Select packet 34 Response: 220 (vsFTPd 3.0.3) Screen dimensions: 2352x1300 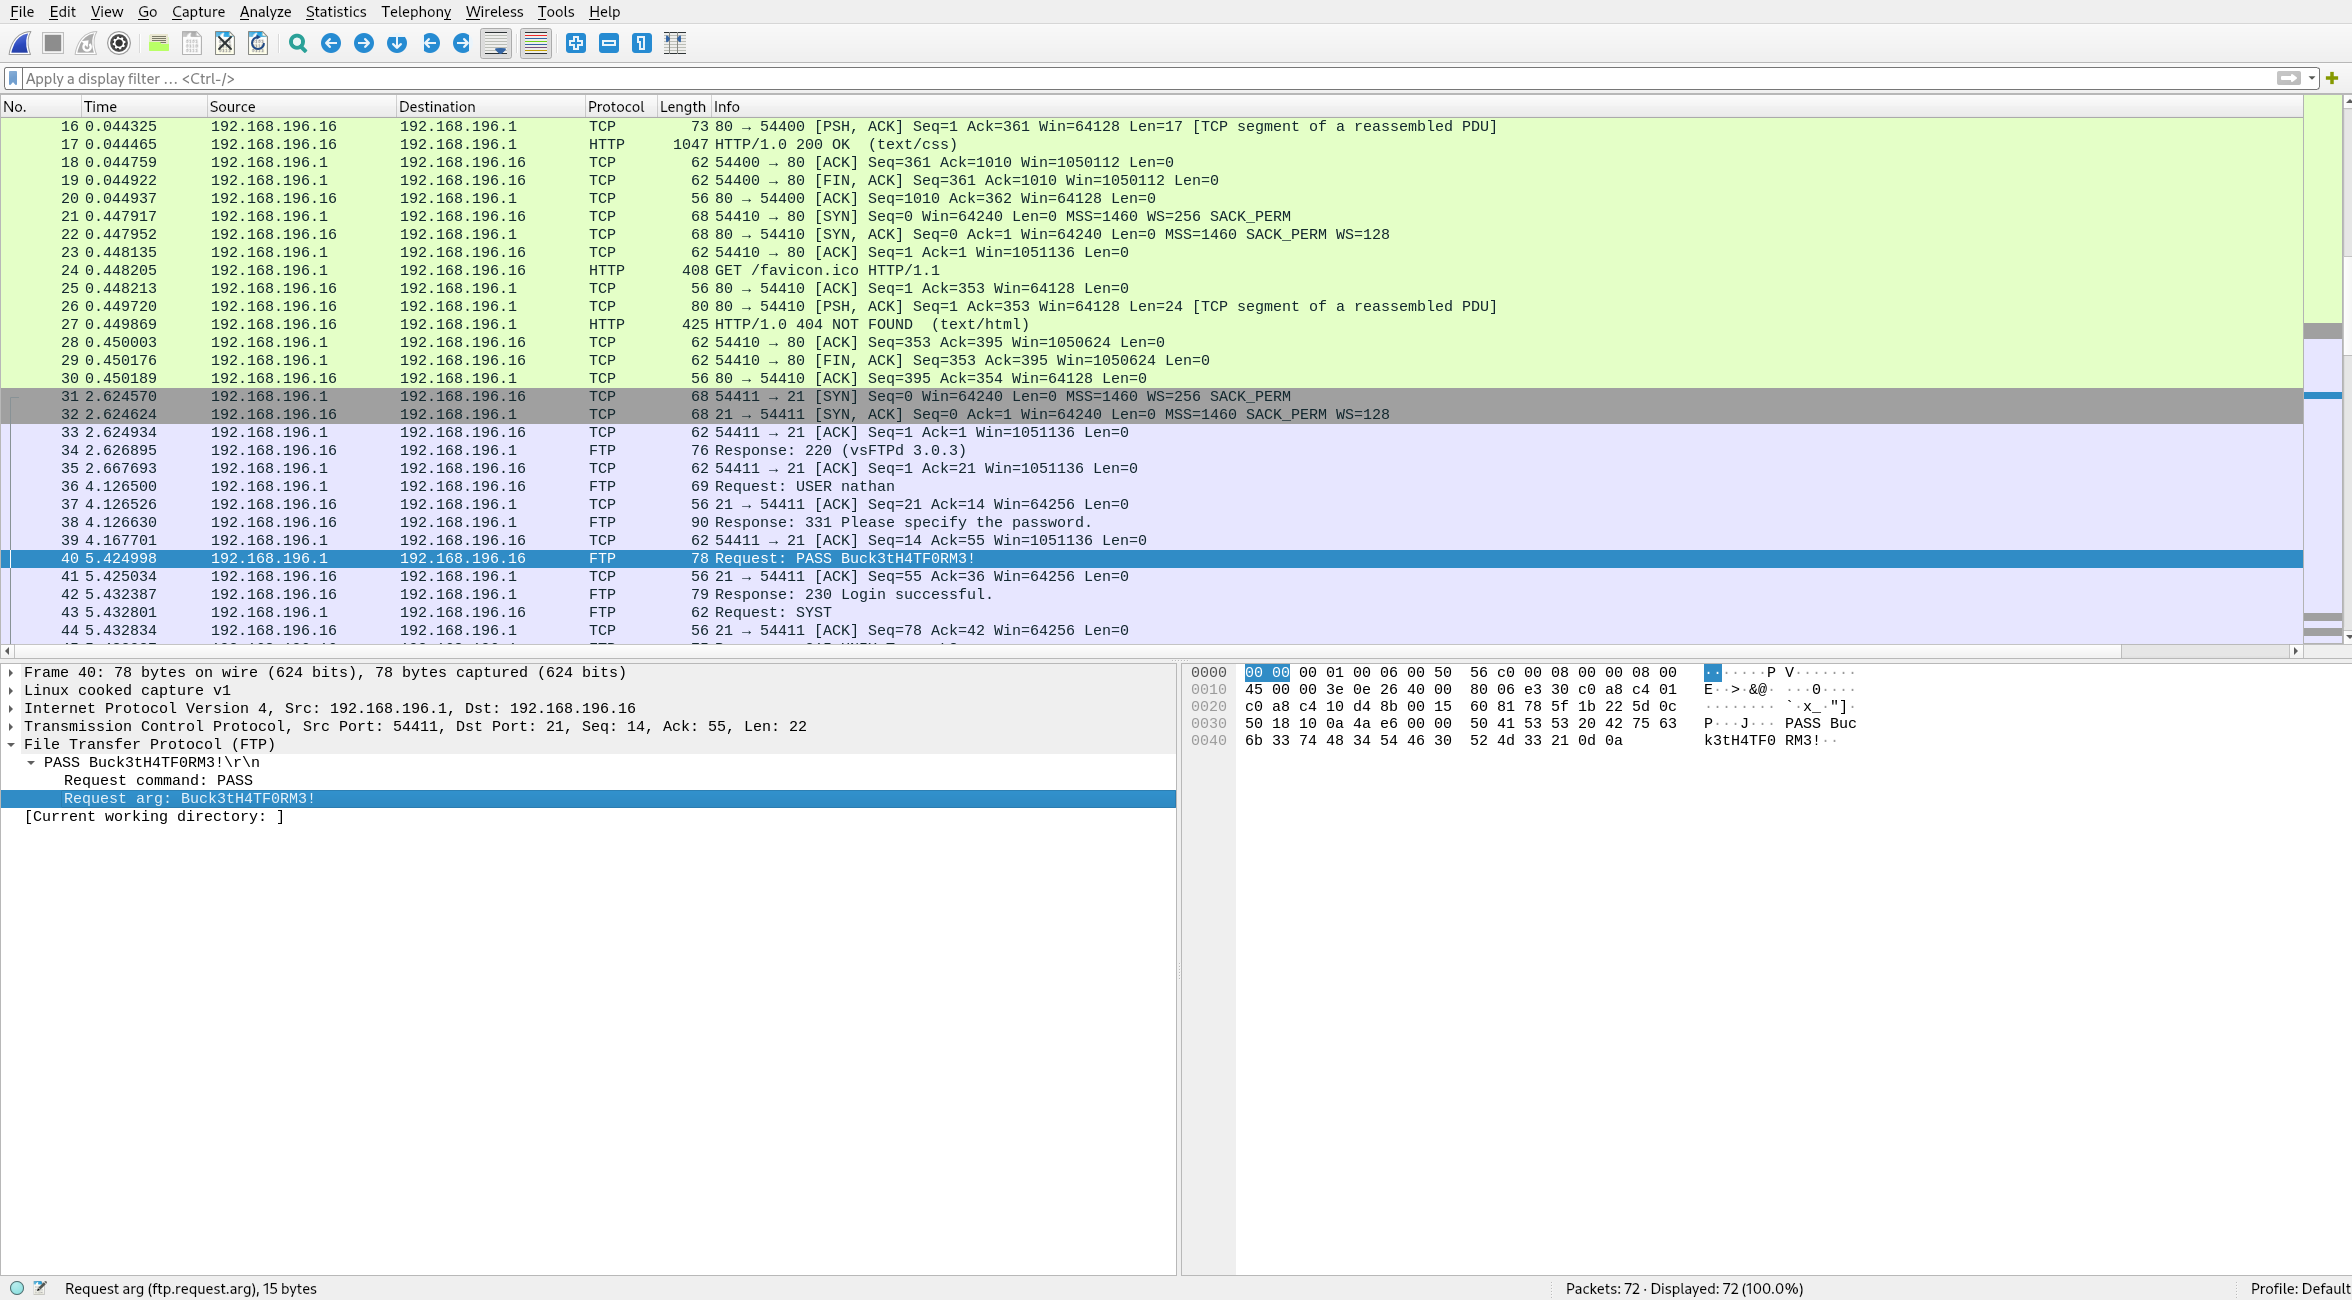(x=1152, y=451)
